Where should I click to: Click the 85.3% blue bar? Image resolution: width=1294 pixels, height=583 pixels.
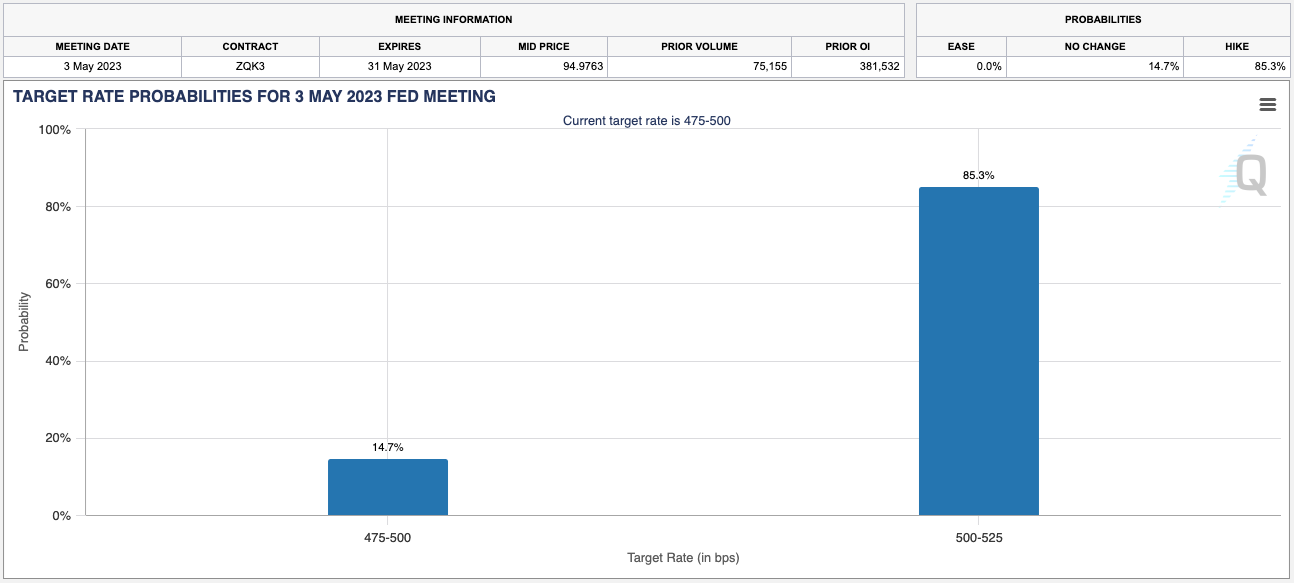978,351
